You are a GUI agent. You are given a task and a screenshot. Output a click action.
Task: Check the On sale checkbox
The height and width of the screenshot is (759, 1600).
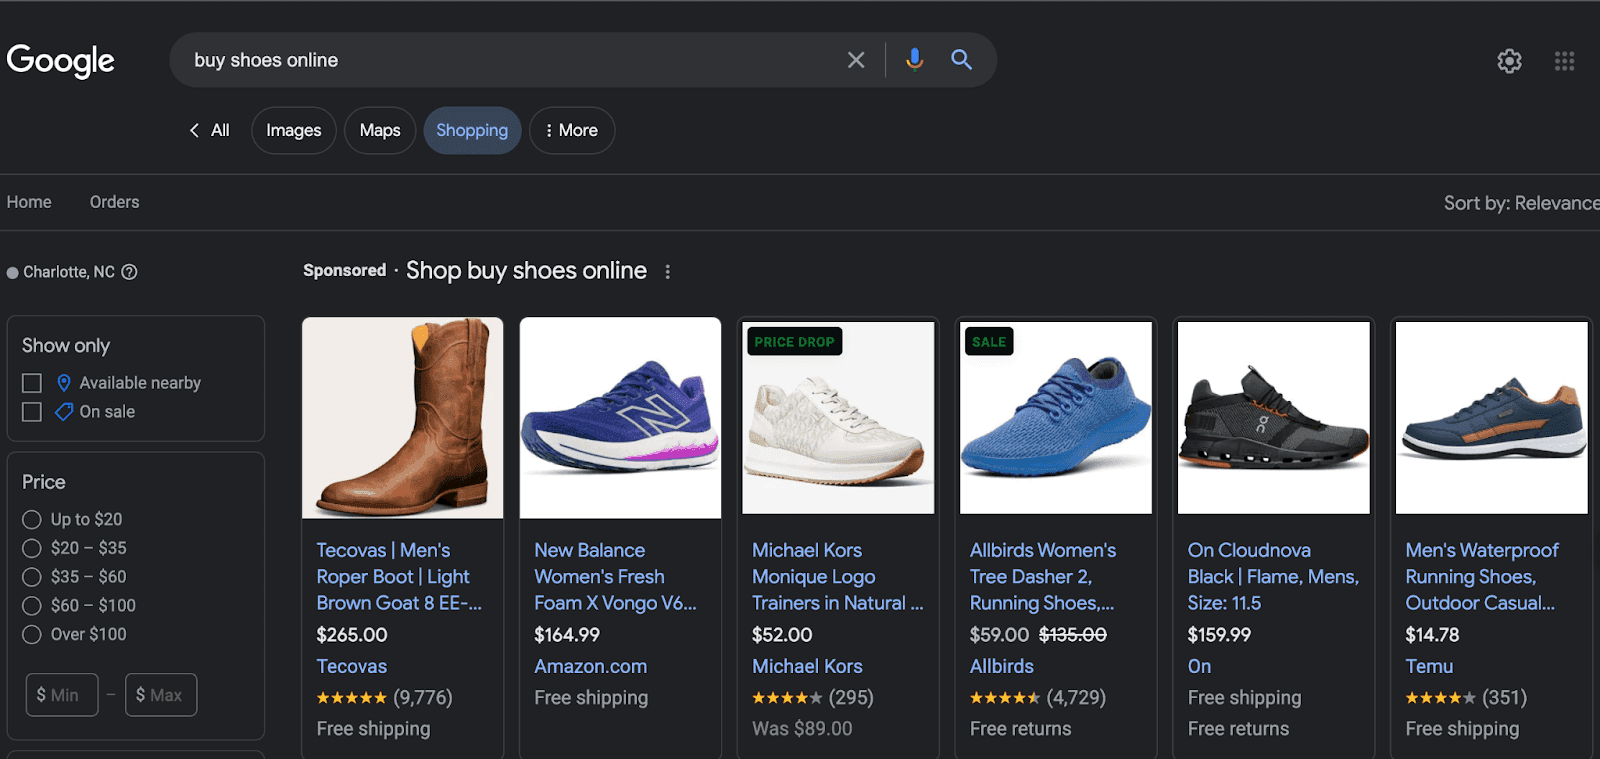(32, 412)
